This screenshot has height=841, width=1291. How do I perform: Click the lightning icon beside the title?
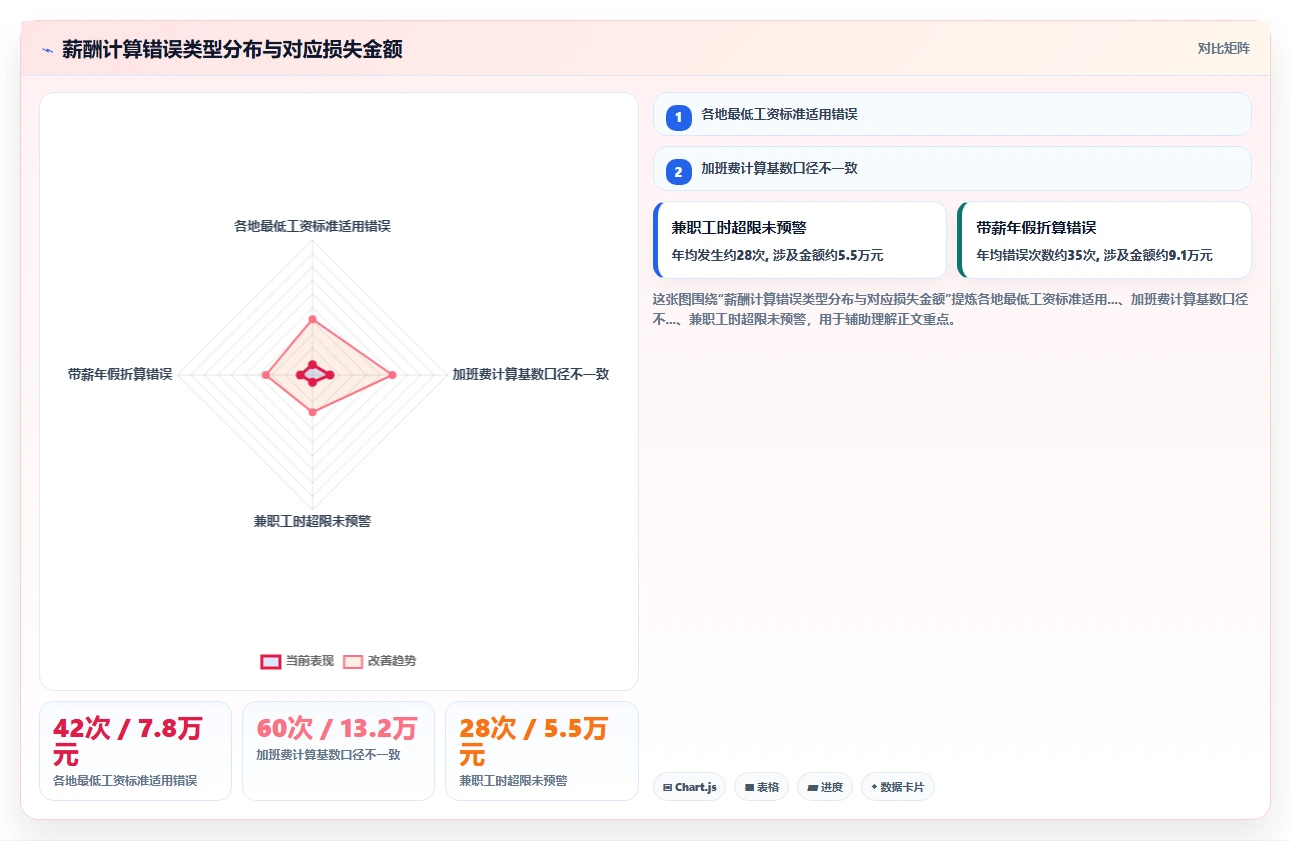(48, 49)
